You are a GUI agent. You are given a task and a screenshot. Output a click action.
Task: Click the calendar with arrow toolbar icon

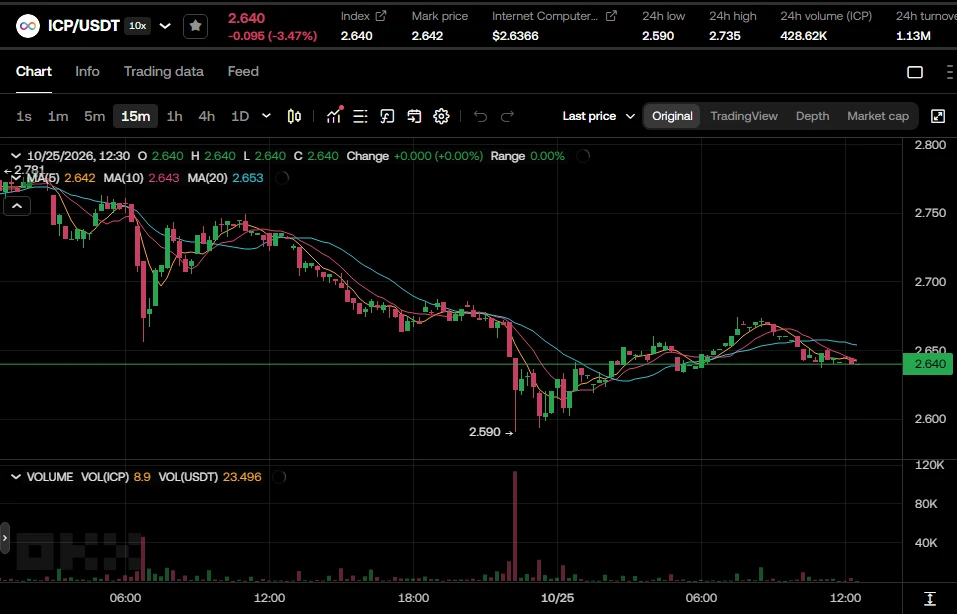coord(414,116)
